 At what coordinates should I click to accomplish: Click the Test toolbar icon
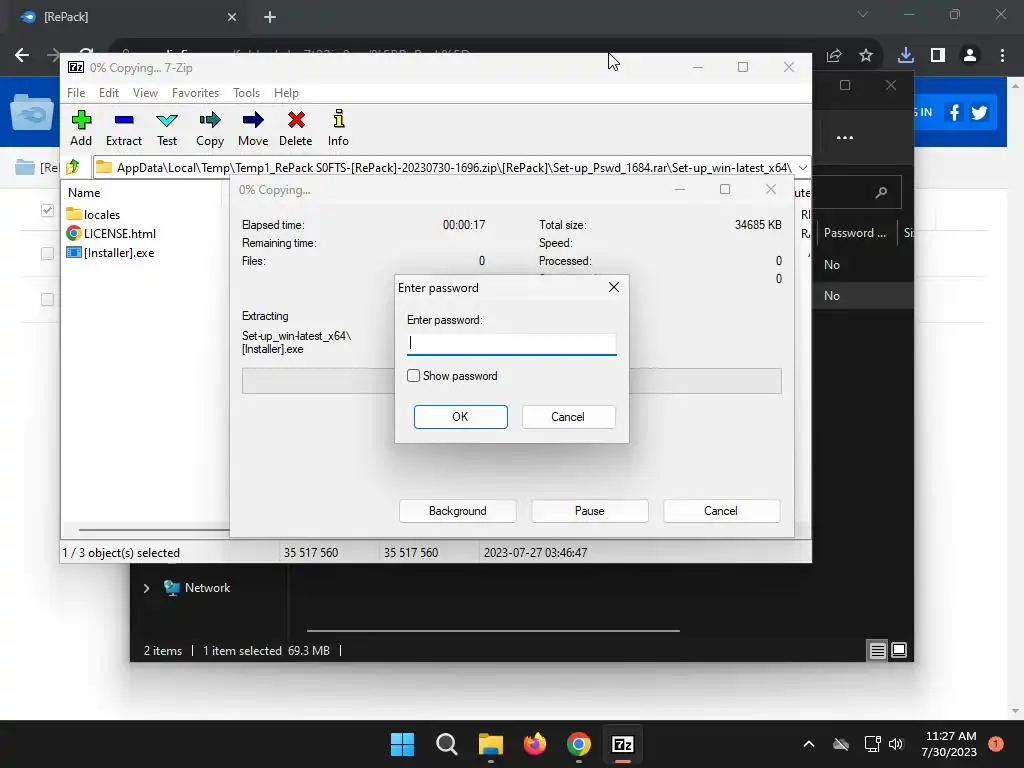tap(167, 128)
